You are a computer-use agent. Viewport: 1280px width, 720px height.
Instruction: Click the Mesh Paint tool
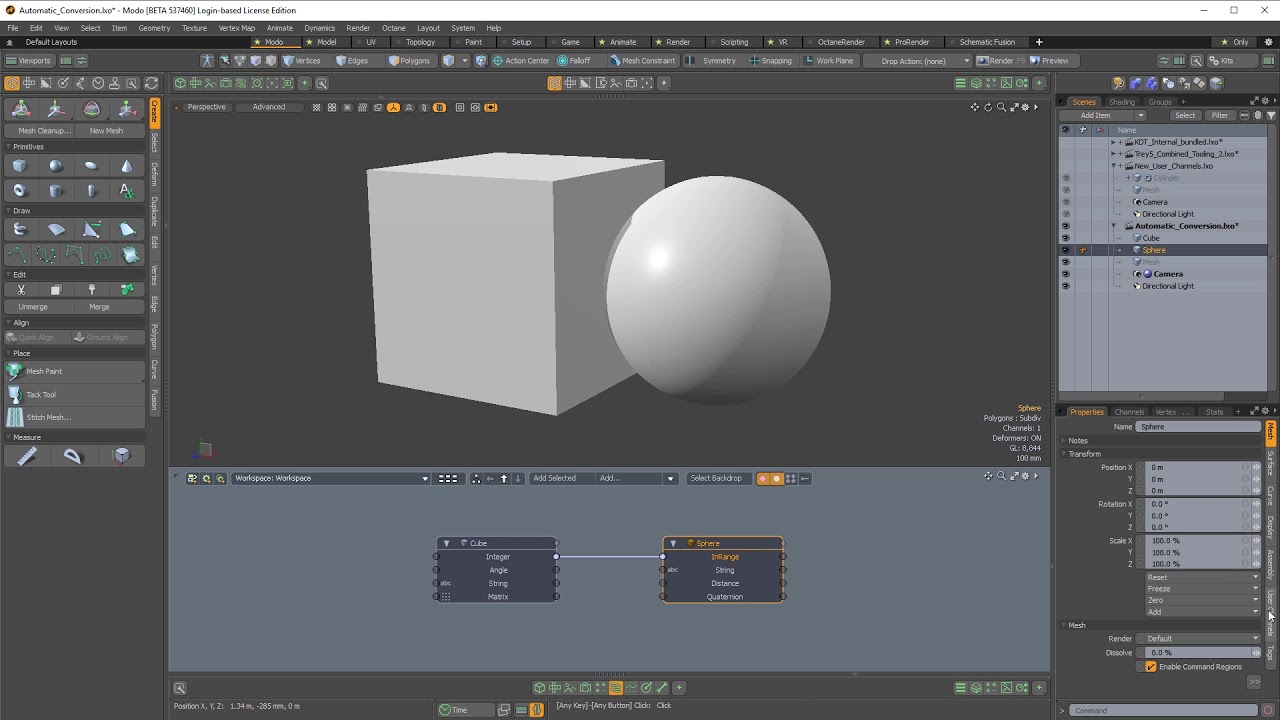point(75,371)
